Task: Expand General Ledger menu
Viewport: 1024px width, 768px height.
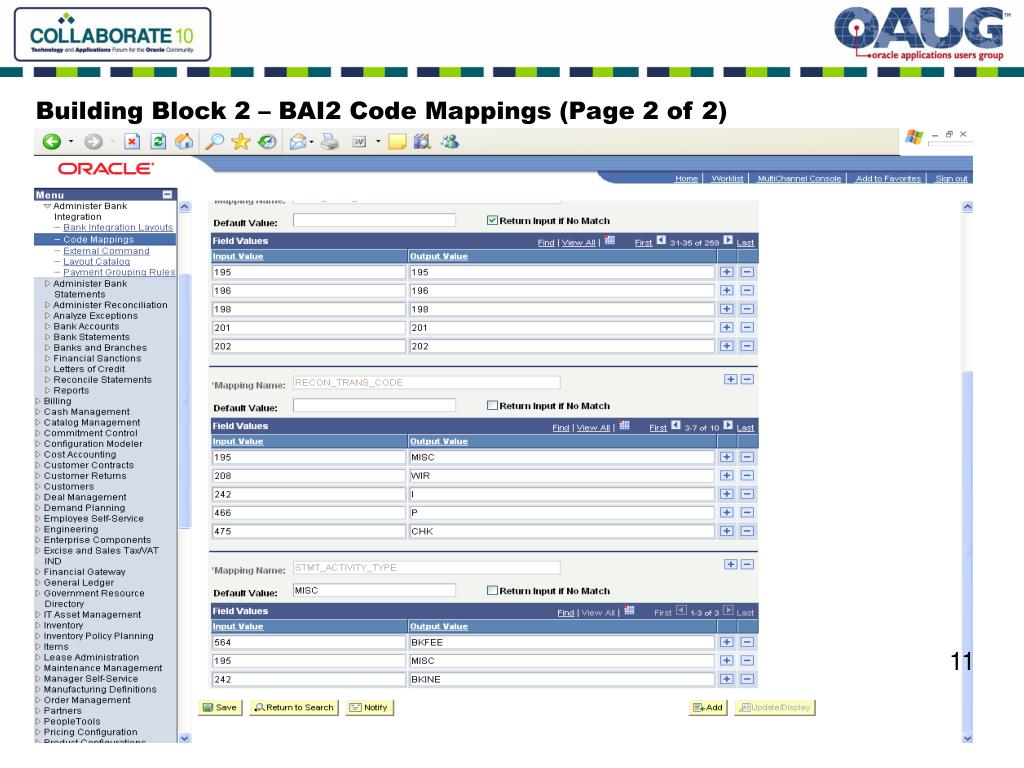Action: pos(38,583)
